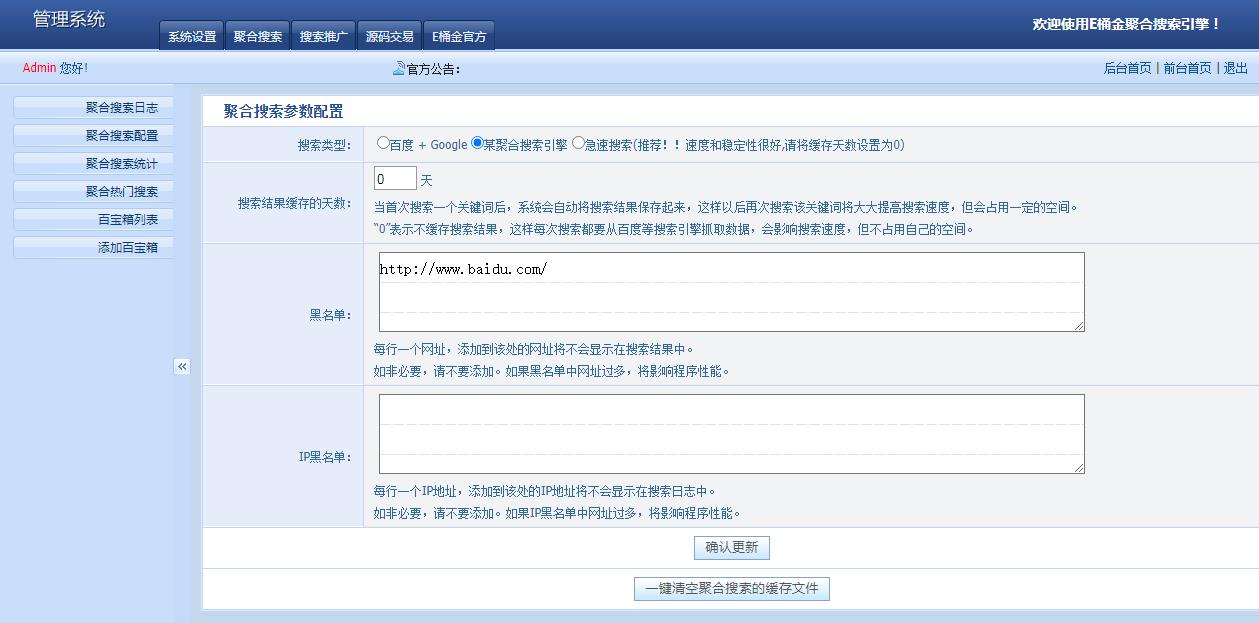Select 聚合搜索配置 in the sidebar
Image resolution: width=1259 pixels, height=623 pixels.
[93, 136]
